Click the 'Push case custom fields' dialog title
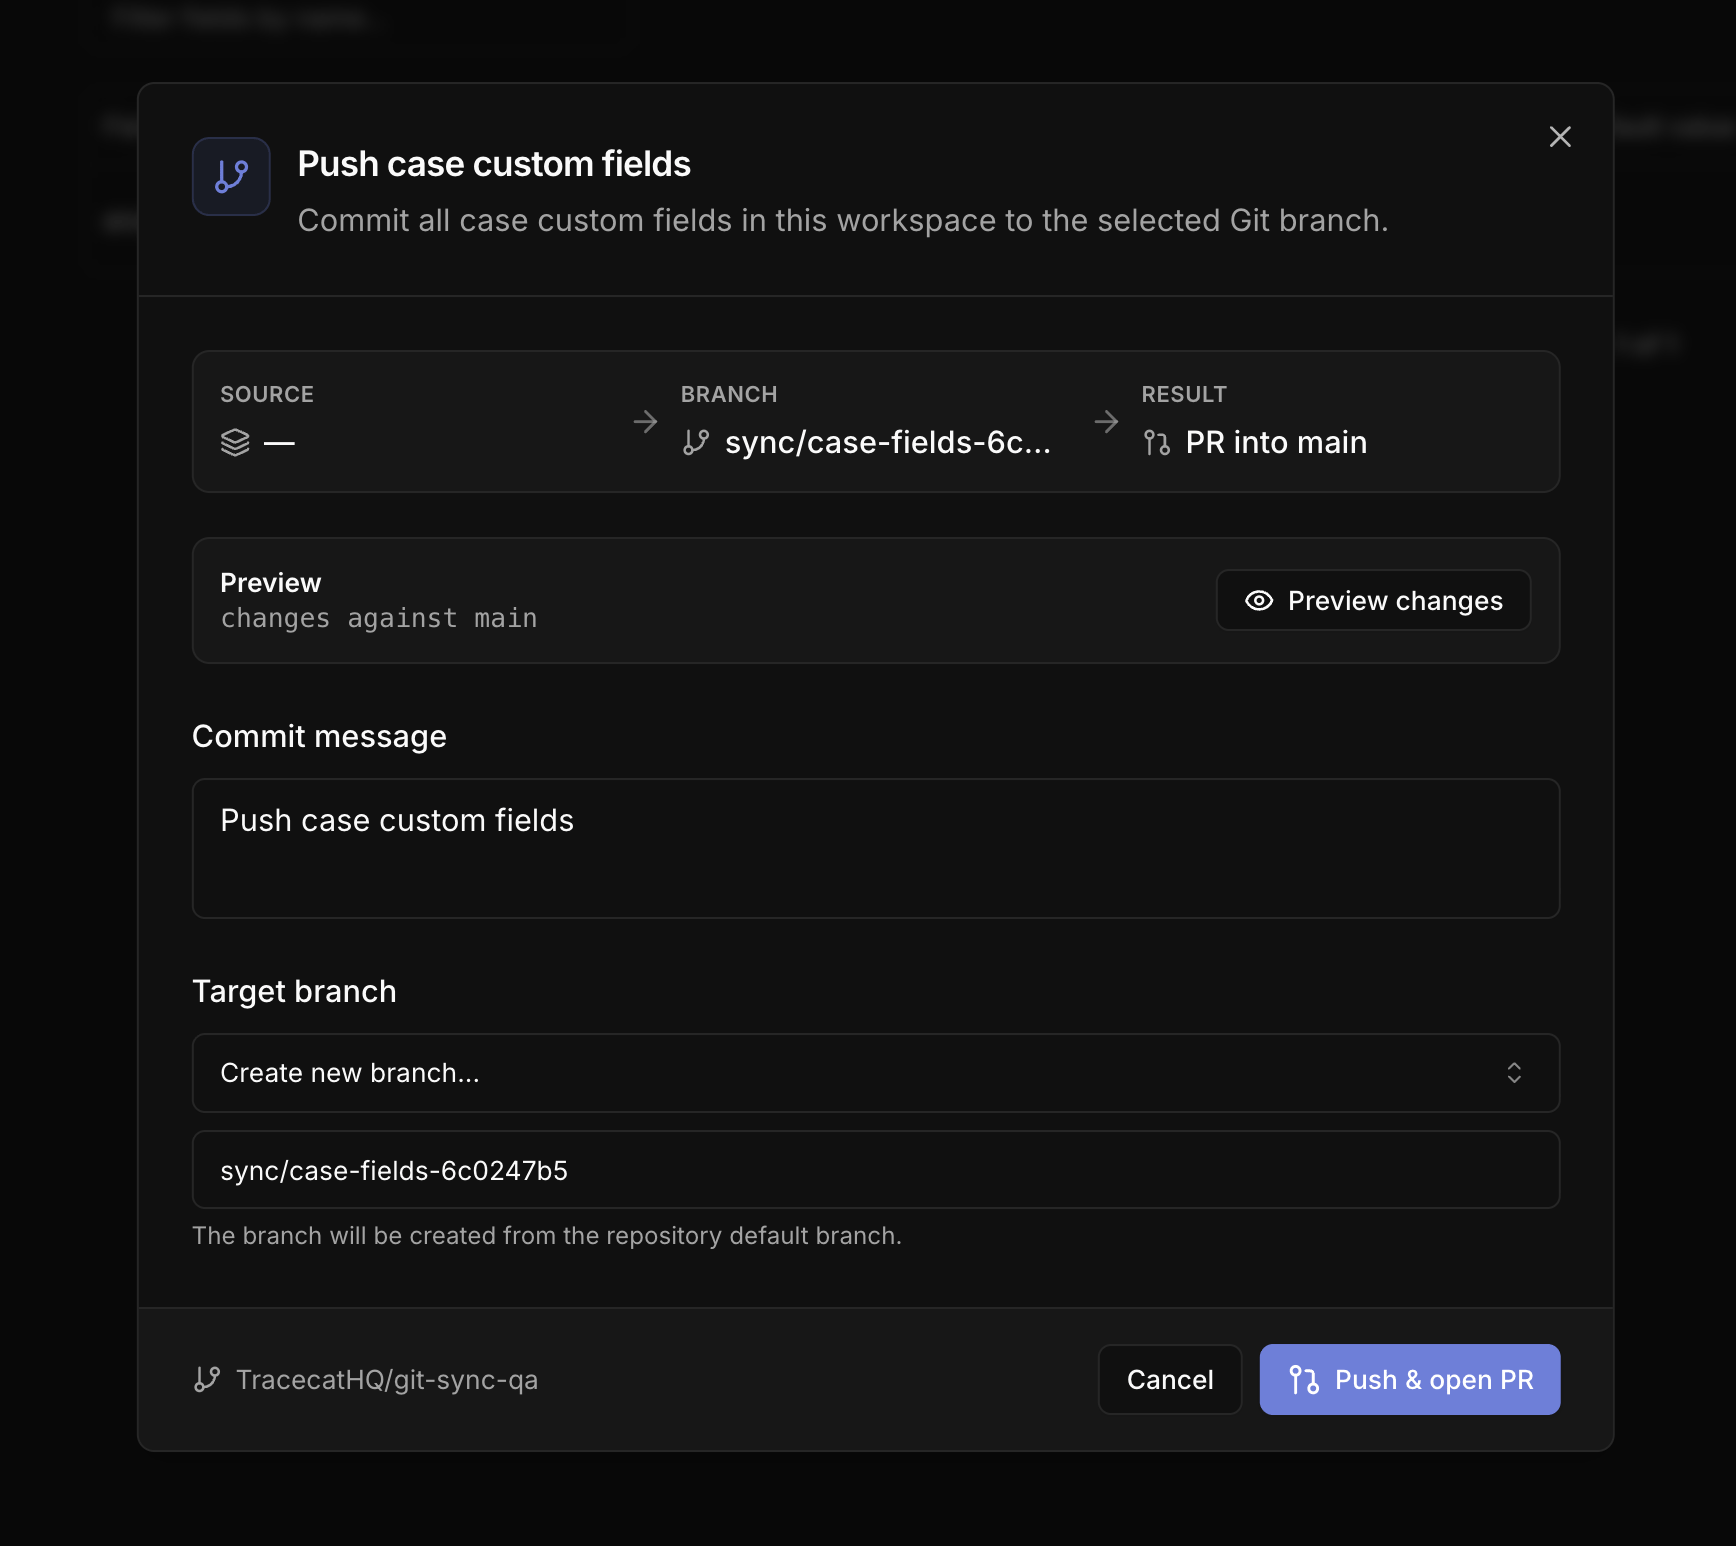 494,164
